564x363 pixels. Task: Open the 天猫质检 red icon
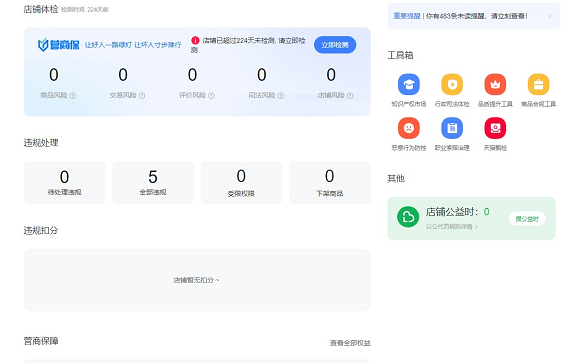[495, 128]
